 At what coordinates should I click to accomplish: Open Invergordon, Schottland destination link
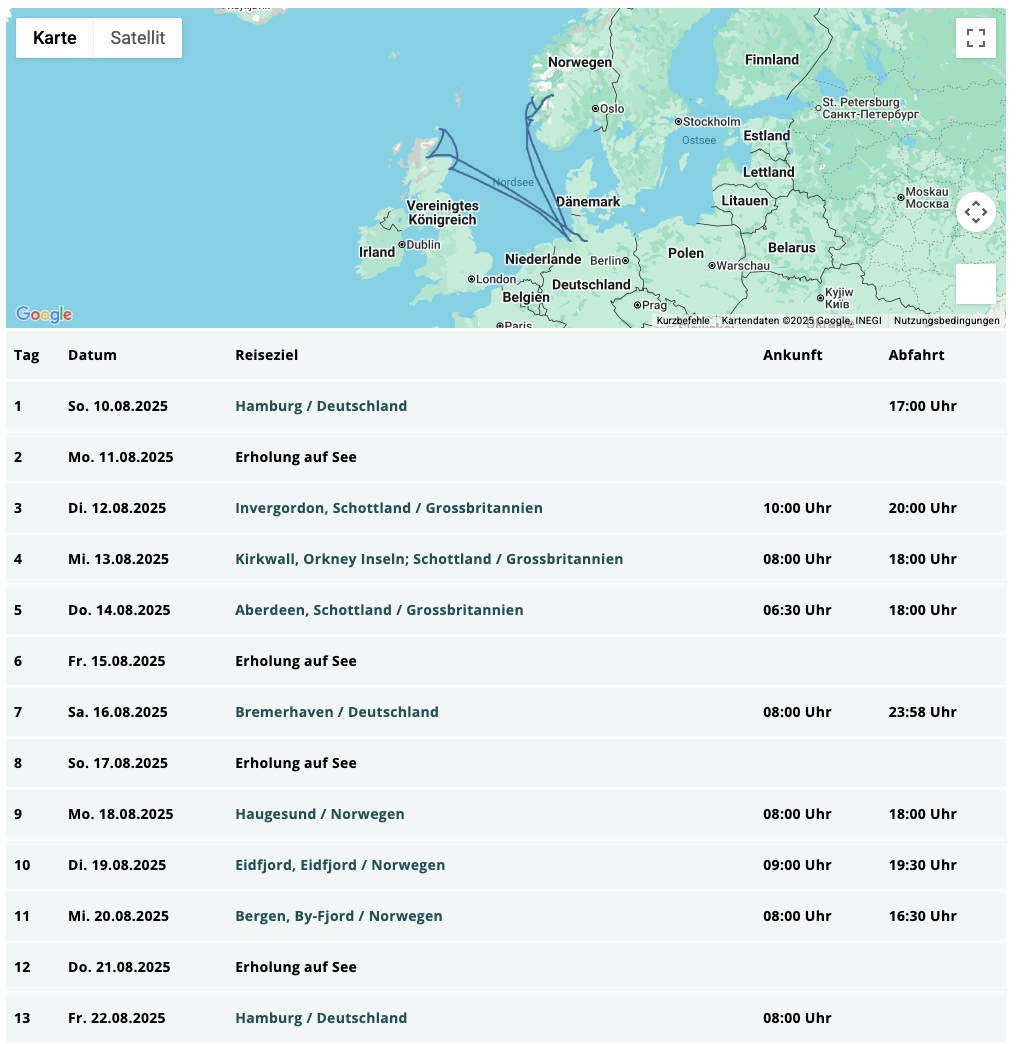pyautogui.click(x=389, y=508)
